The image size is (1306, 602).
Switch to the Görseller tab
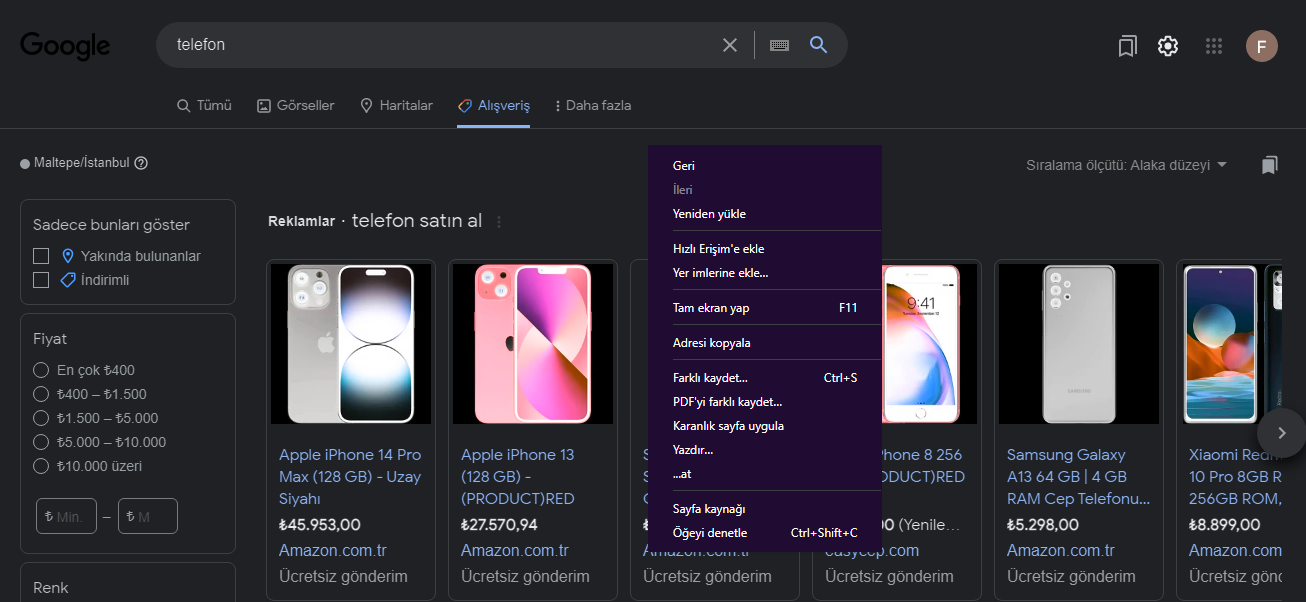coord(295,105)
